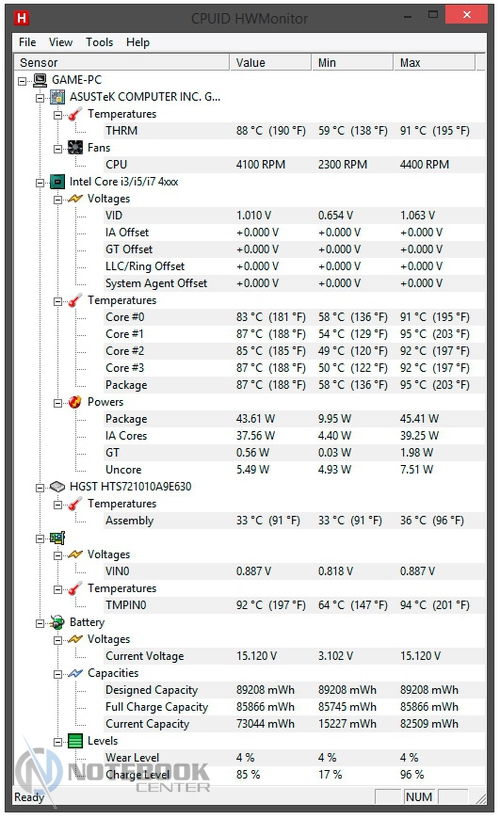This screenshot has height=819, width=500.
Task: Select the Battery icon in tree
Action: tap(57, 622)
